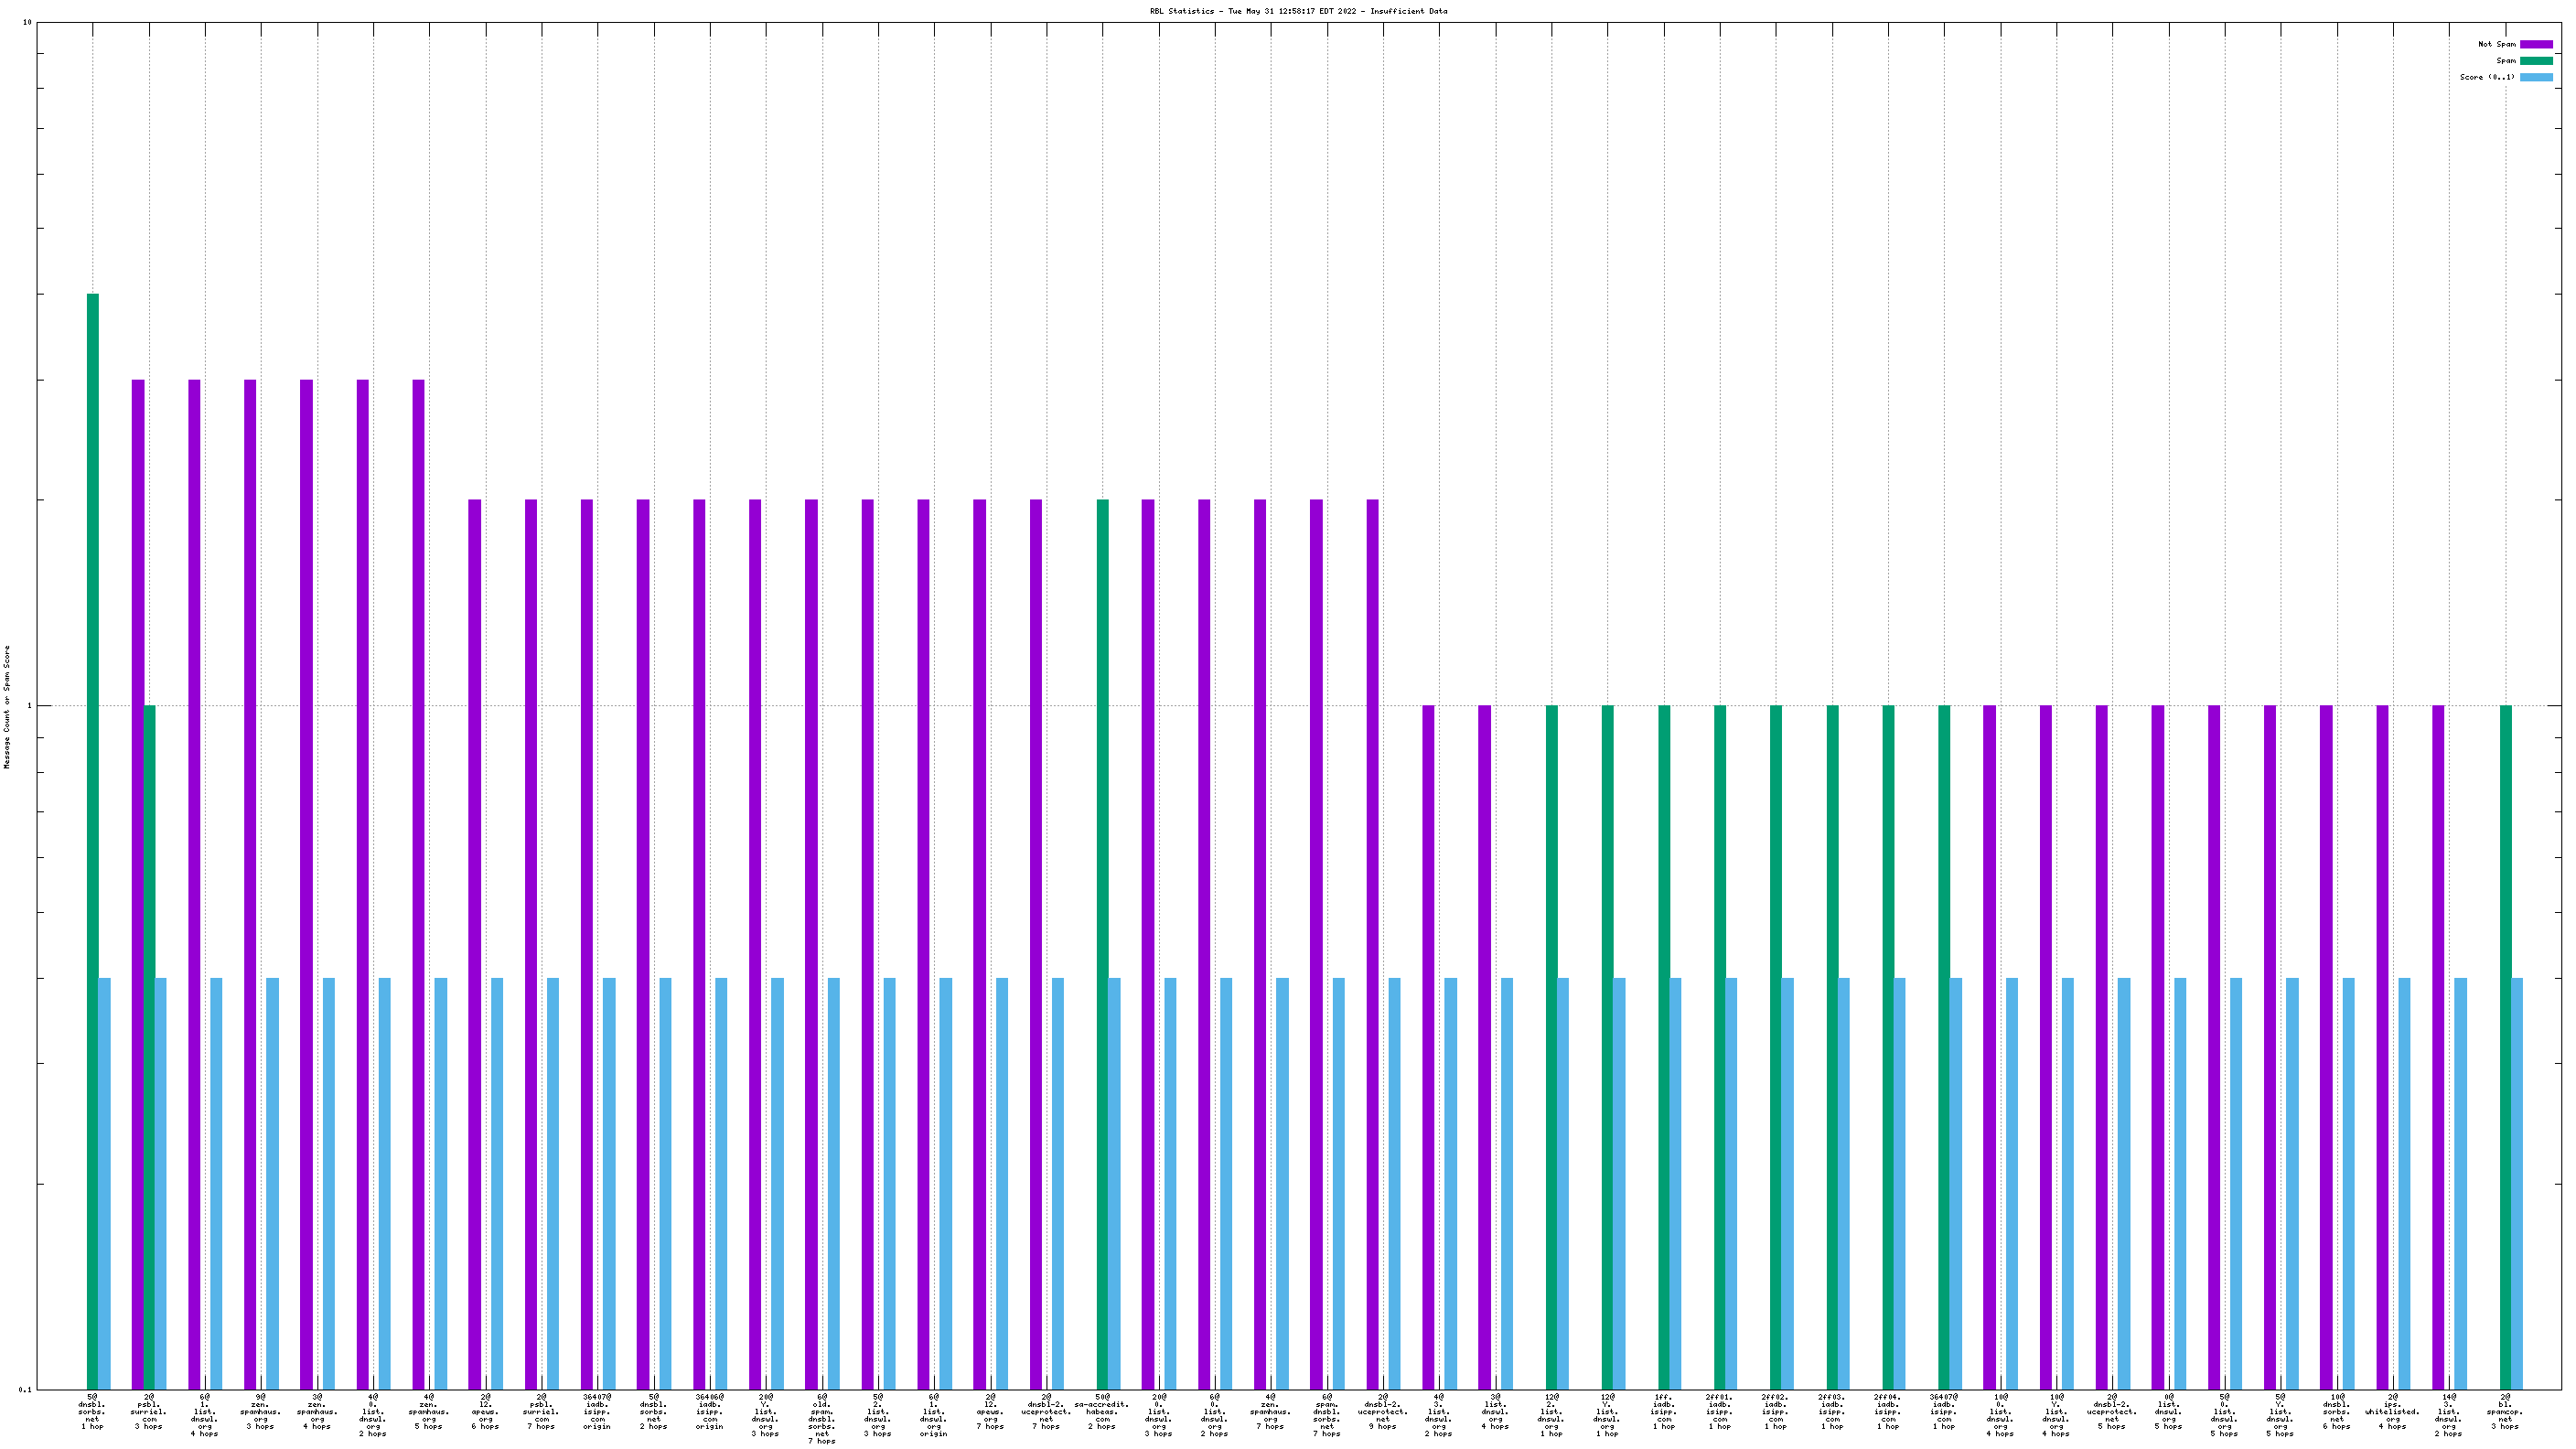Viewport: 2576px width, 1449px height.
Task: Click the y-axis tick label 0.1
Action: tap(25, 1389)
